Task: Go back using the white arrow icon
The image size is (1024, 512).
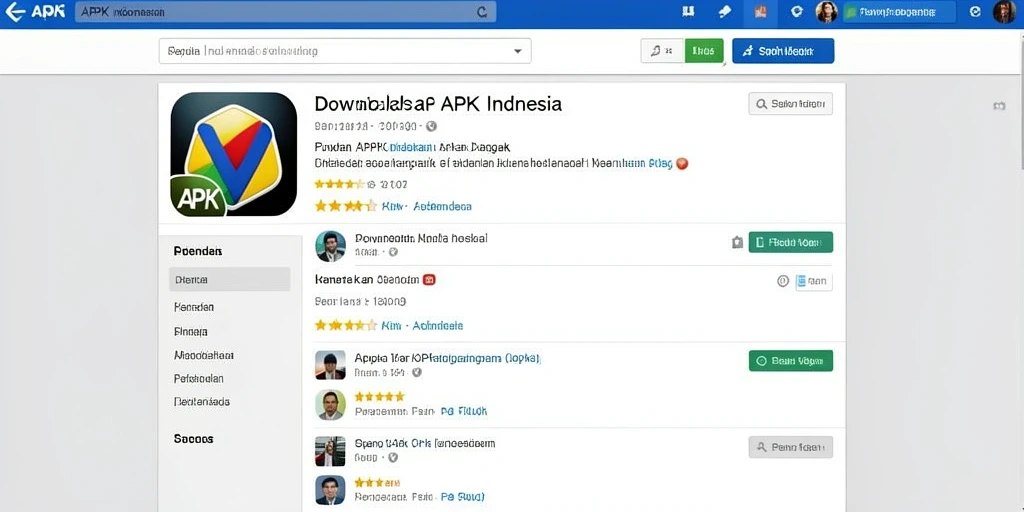Action: point(15,12)
